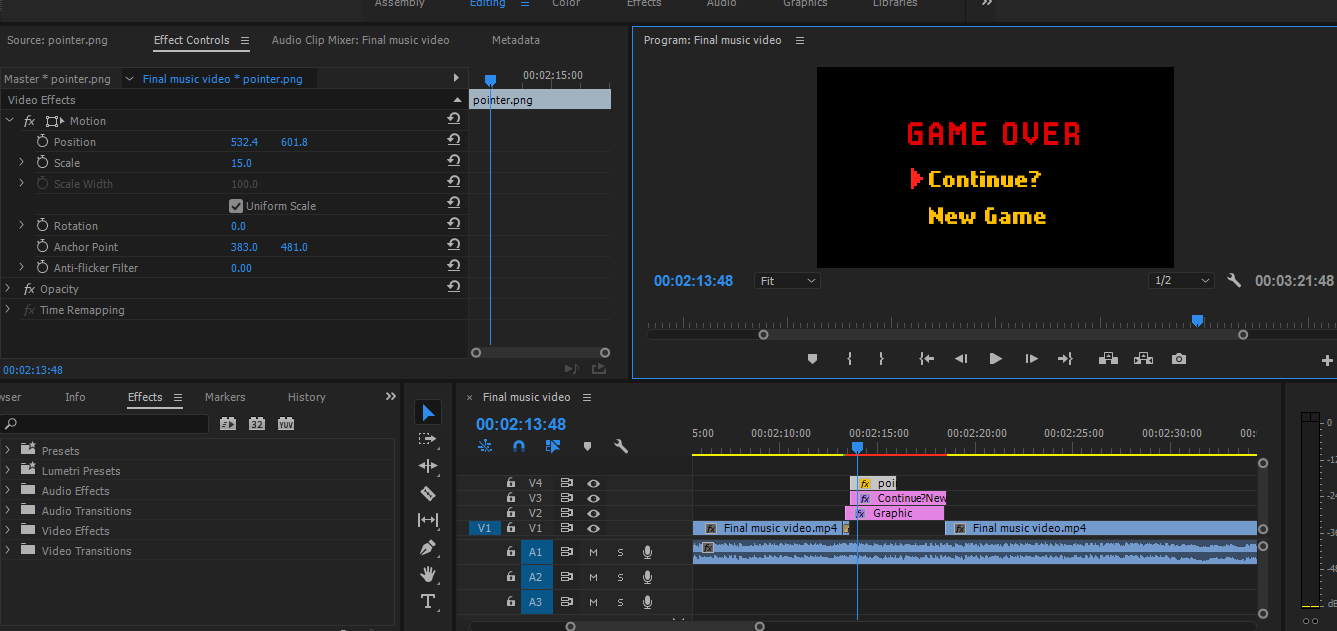Select the Selection tool arrow
Screen dimensions: 1337x631
click(428, 413)
